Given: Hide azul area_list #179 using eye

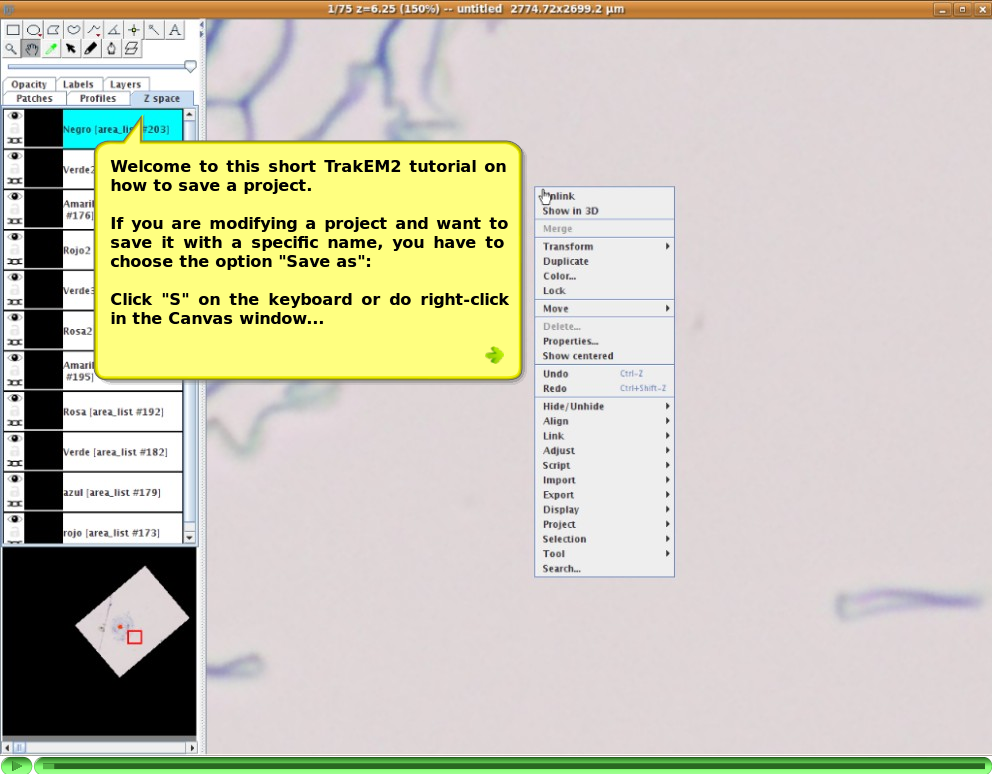Looking at the screenshot, I should coord(15,479).
